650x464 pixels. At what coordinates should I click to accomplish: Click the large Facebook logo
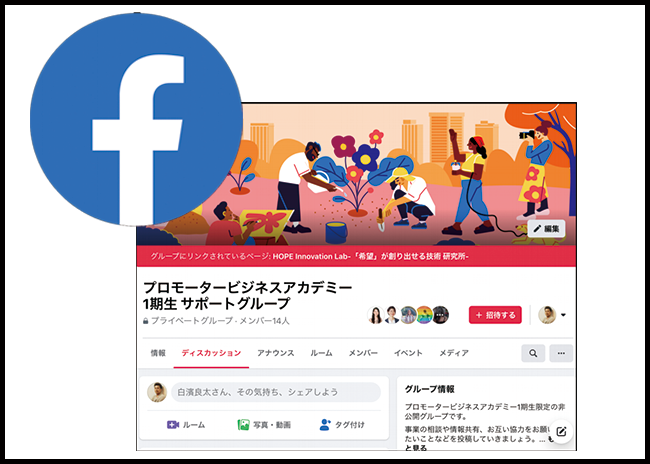click(x=136, y=119)
